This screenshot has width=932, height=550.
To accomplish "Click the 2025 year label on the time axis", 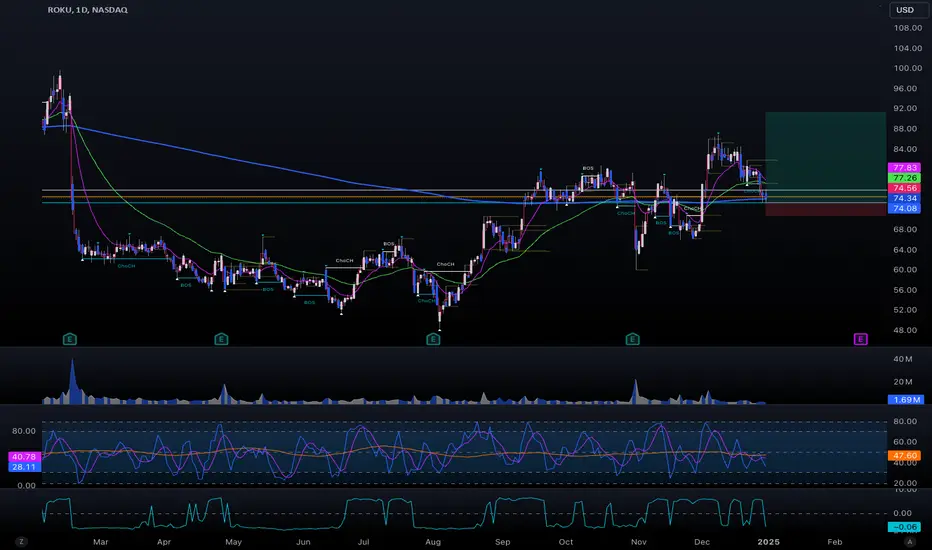I will pos(768,542).
